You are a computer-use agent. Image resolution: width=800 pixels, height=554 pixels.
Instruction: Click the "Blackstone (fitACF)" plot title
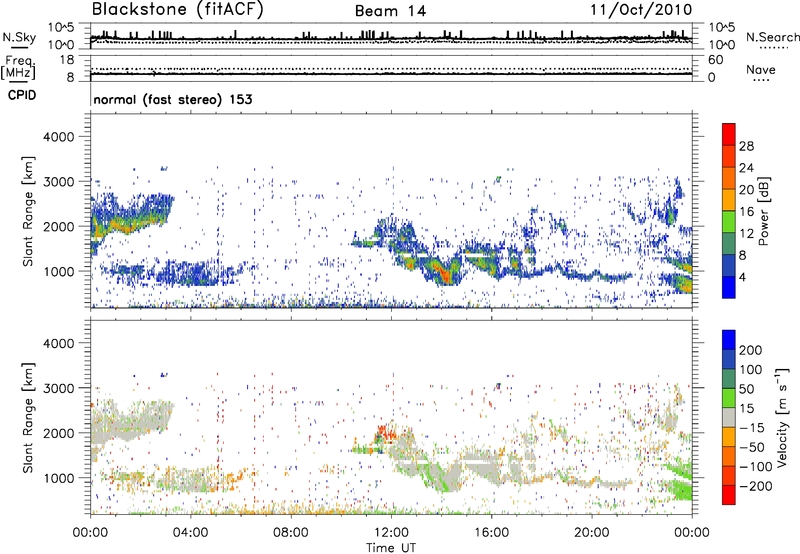[177, 10]
